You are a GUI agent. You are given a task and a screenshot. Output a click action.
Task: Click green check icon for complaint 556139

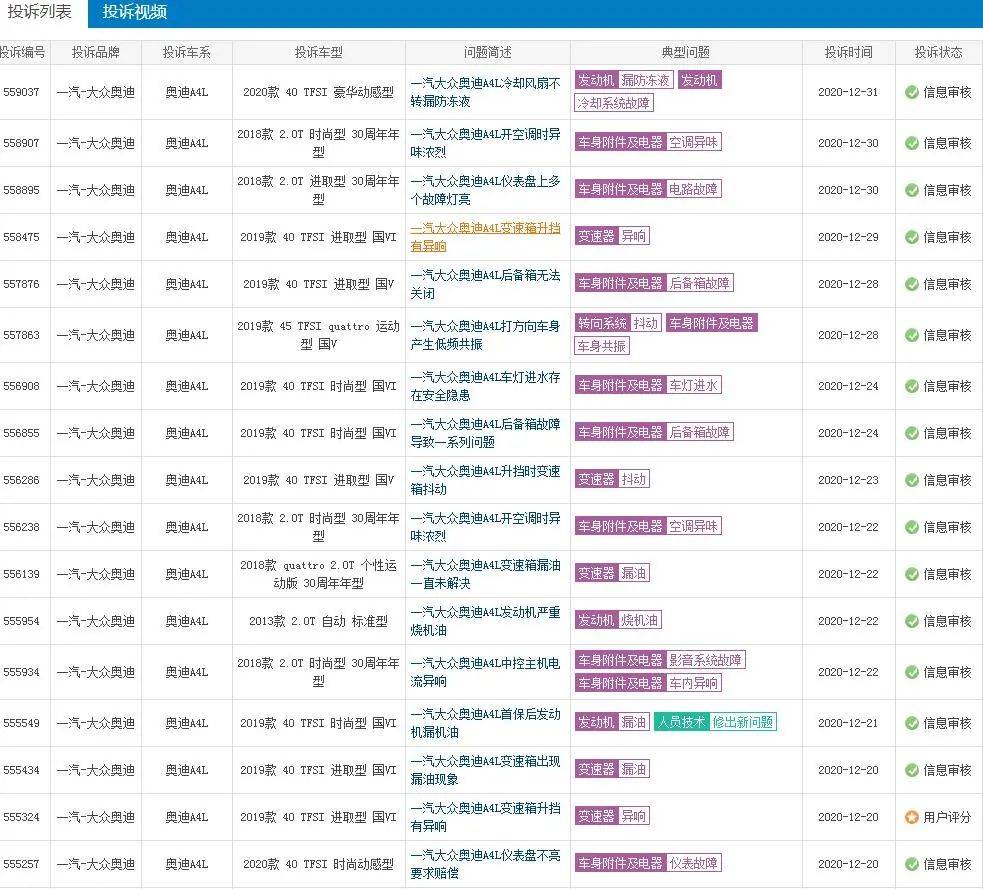tap(911, 574)
